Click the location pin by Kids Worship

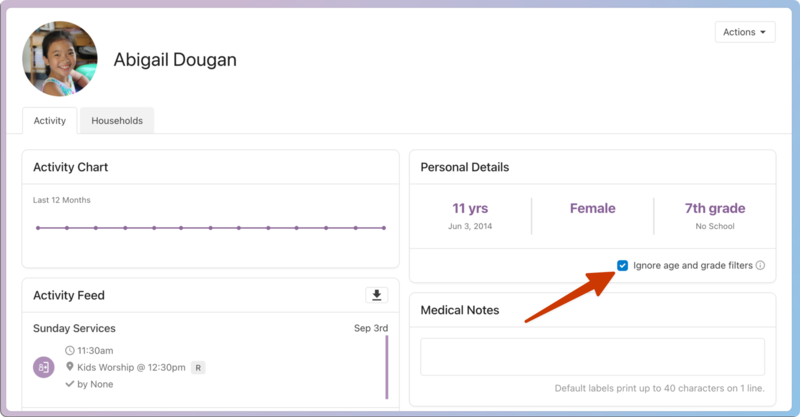70,367
